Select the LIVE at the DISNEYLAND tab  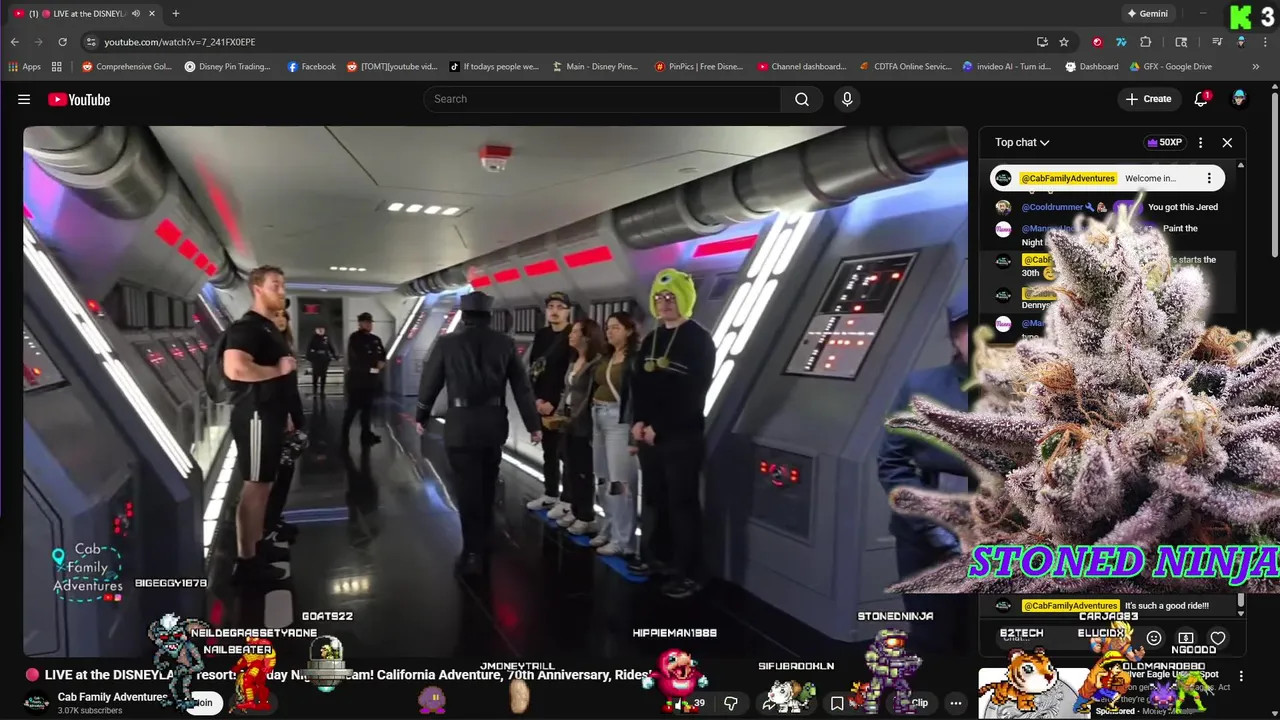point(85,14)
